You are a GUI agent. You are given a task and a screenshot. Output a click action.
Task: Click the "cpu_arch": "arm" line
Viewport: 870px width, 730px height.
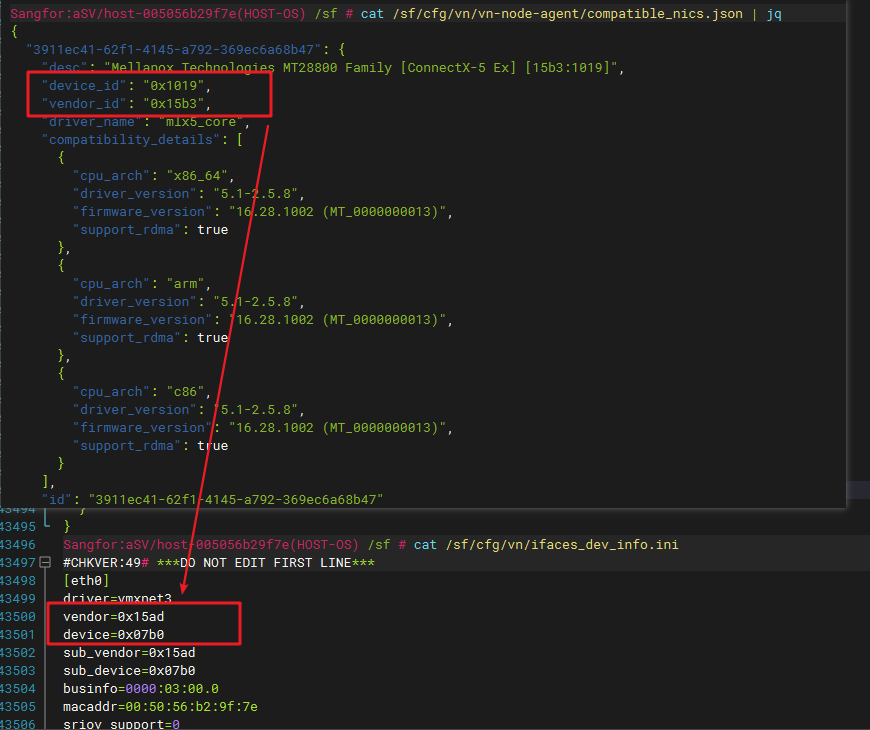pyautogui.click(x=142, y=284)
